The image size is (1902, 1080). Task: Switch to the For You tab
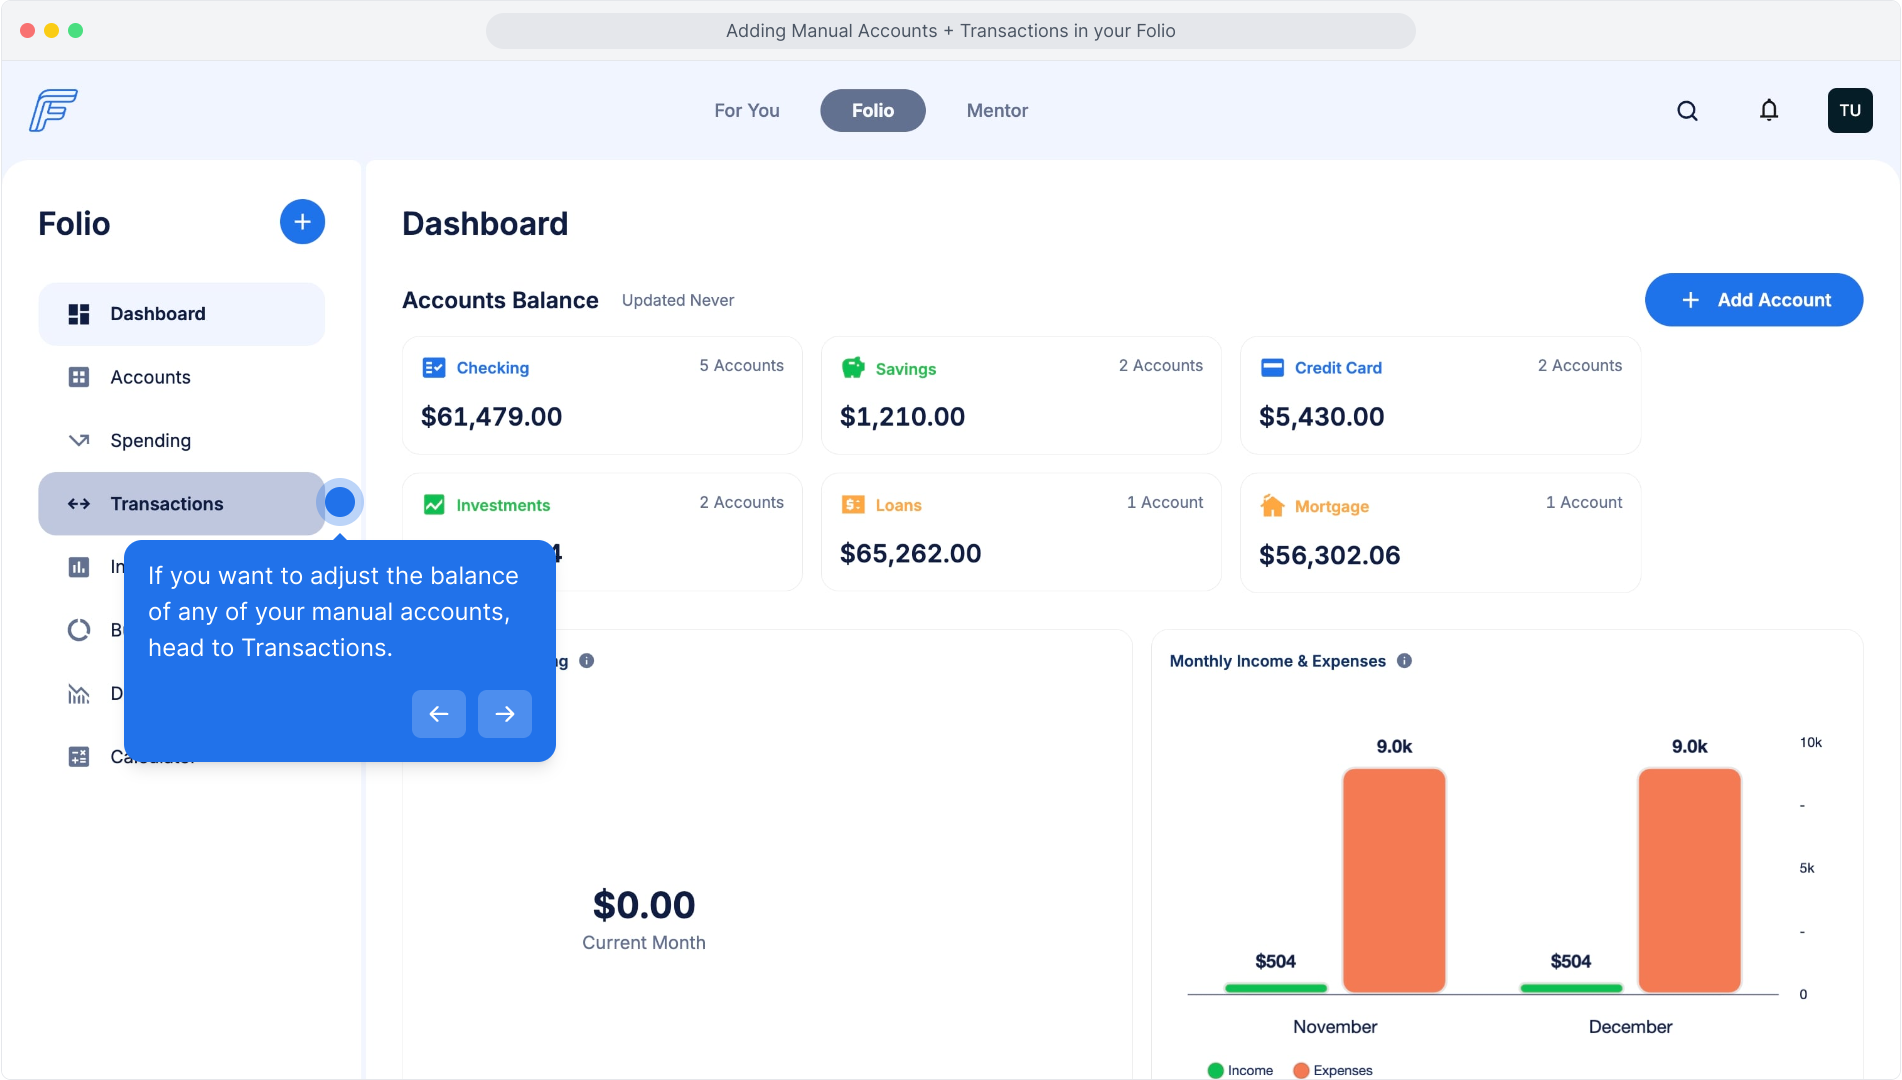746,111
